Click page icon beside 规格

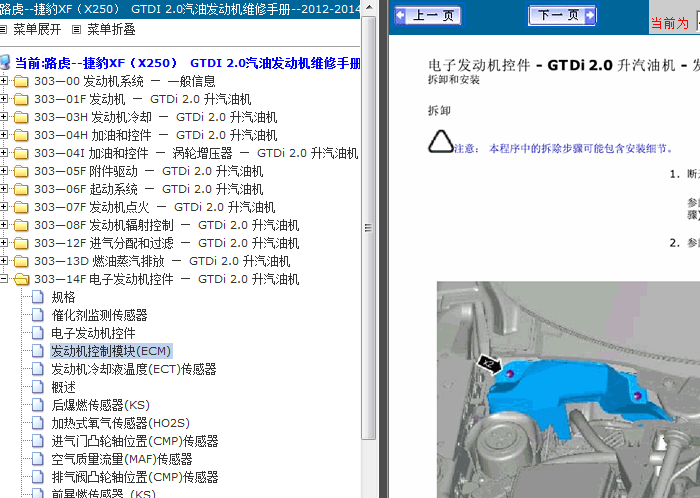pyautogui.click(x=38, y=297)
